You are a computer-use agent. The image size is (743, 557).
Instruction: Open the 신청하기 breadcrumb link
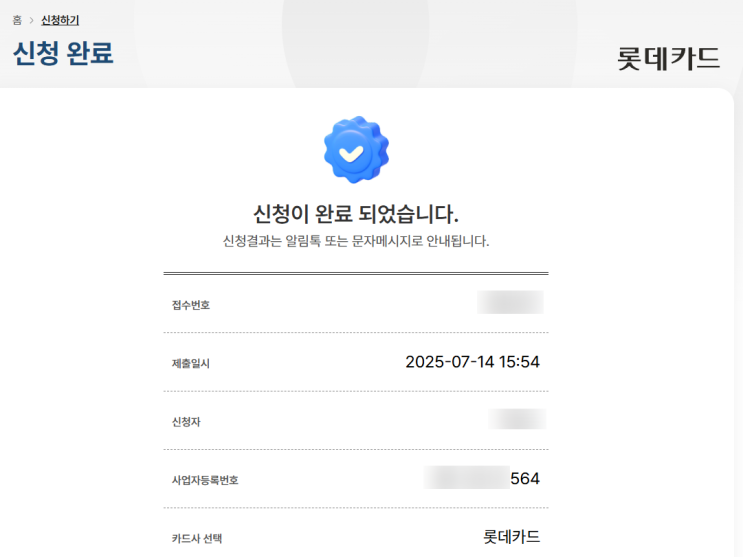(x=60, y=20)
